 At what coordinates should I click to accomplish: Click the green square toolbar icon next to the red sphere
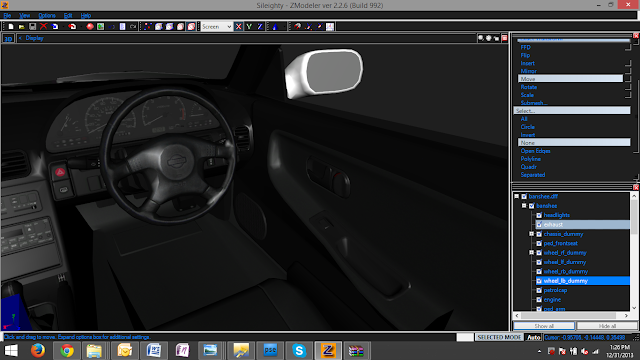click(x=100, y=27)
